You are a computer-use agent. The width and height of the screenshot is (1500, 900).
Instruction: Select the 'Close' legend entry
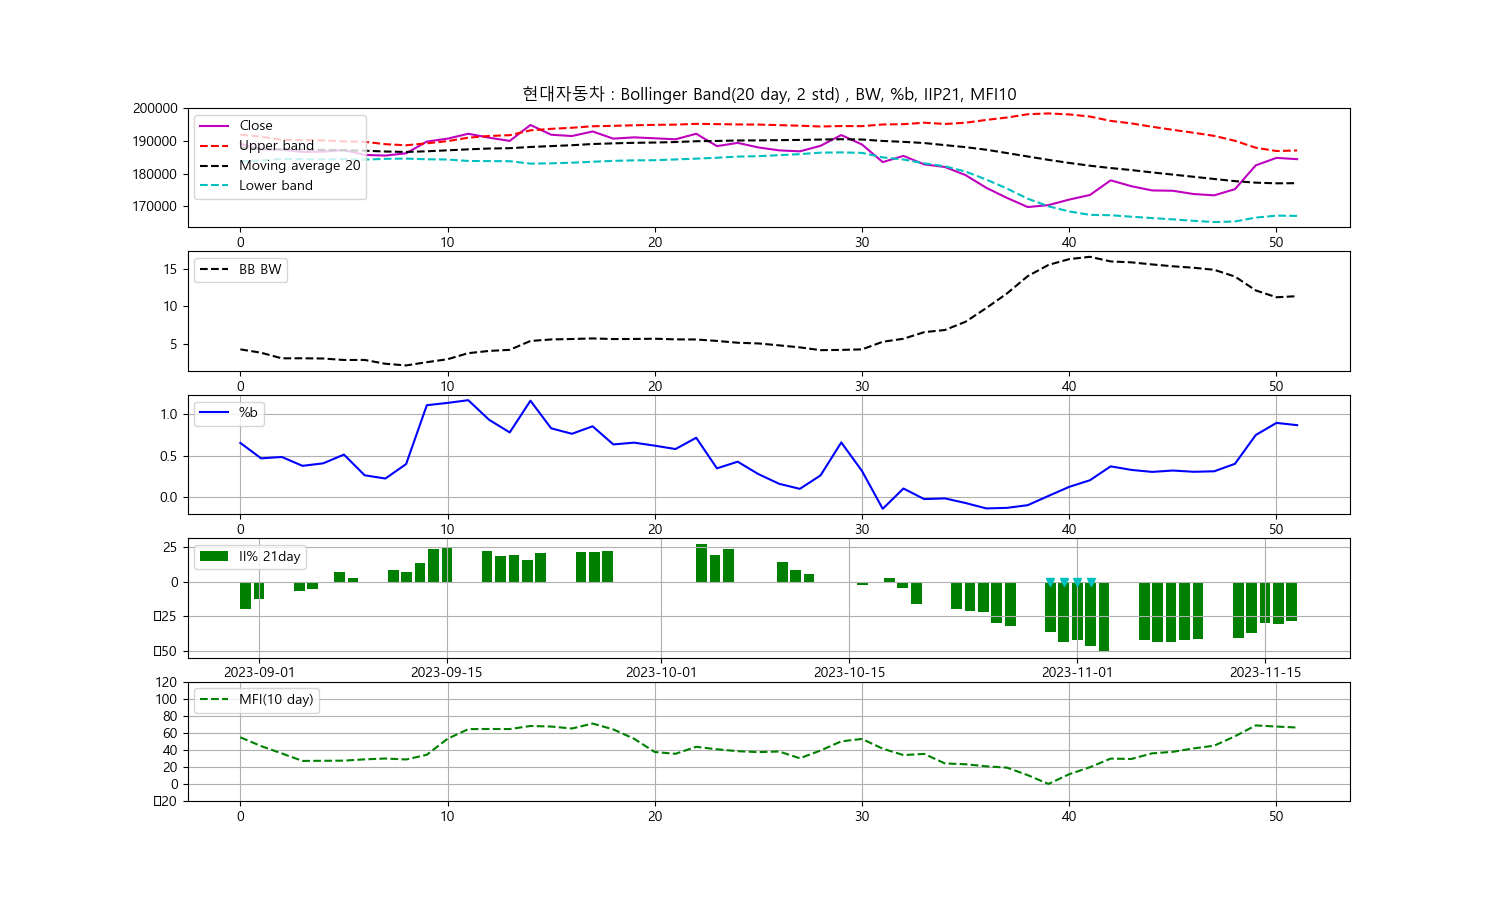[256, 126]
